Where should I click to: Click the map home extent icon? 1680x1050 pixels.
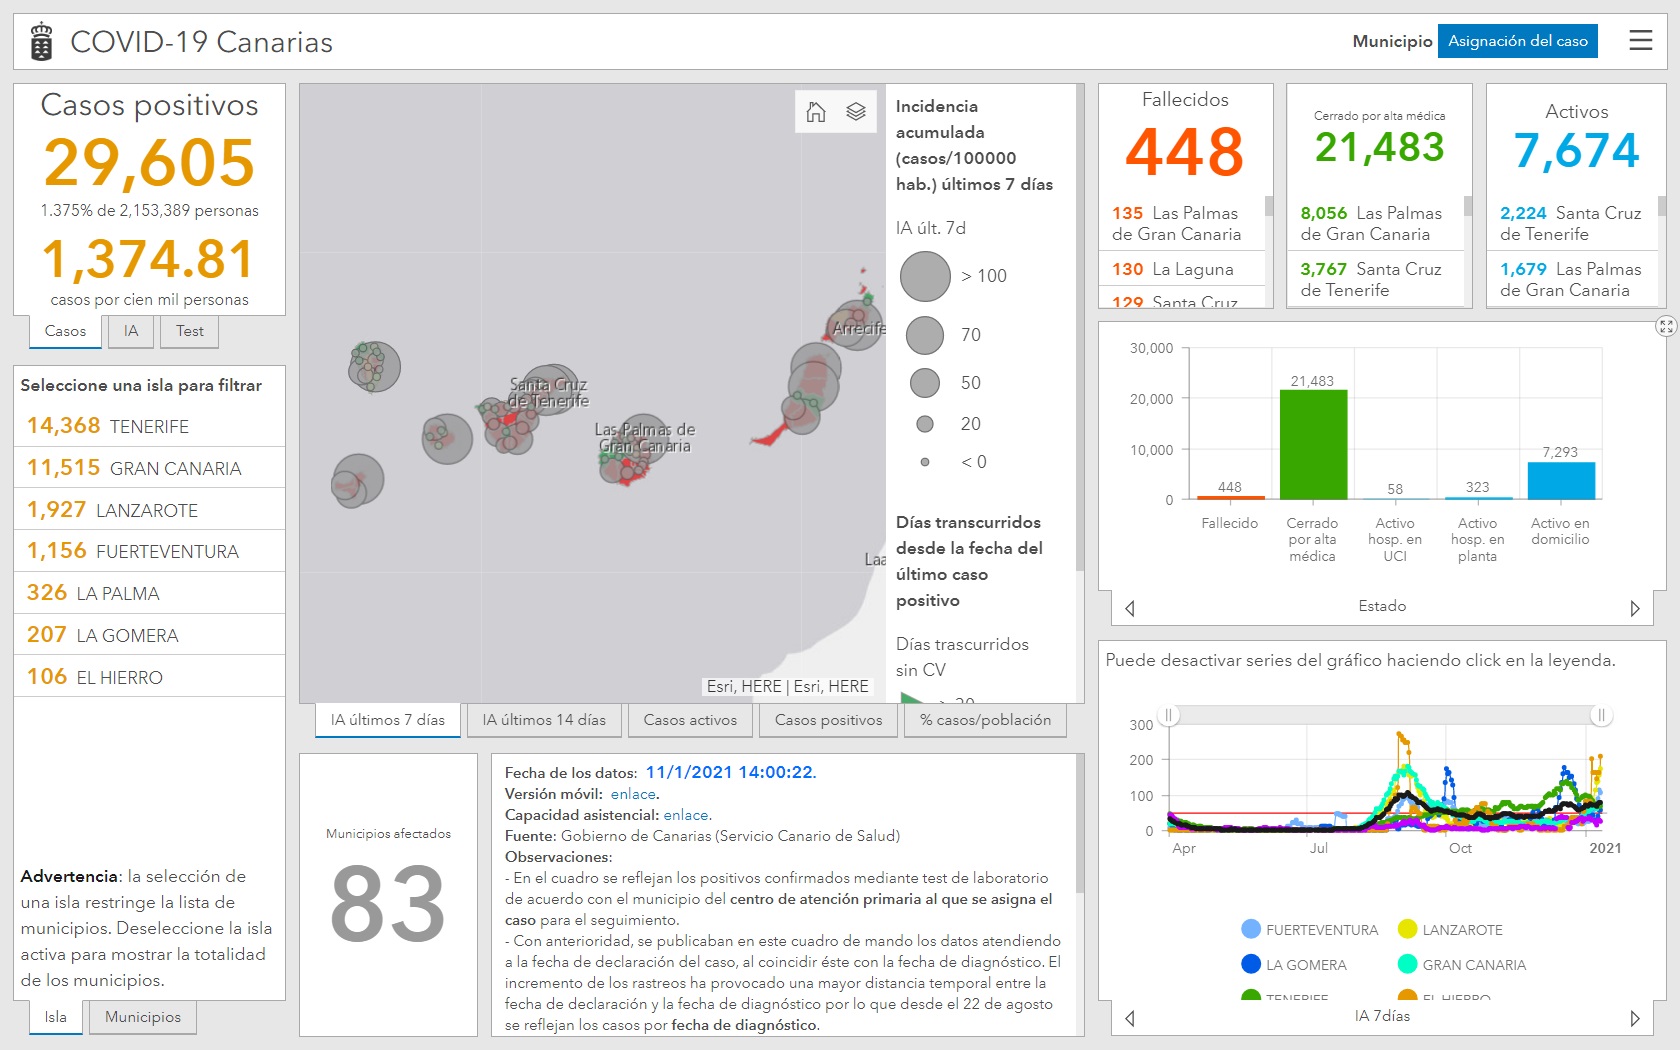pos(816,112)
